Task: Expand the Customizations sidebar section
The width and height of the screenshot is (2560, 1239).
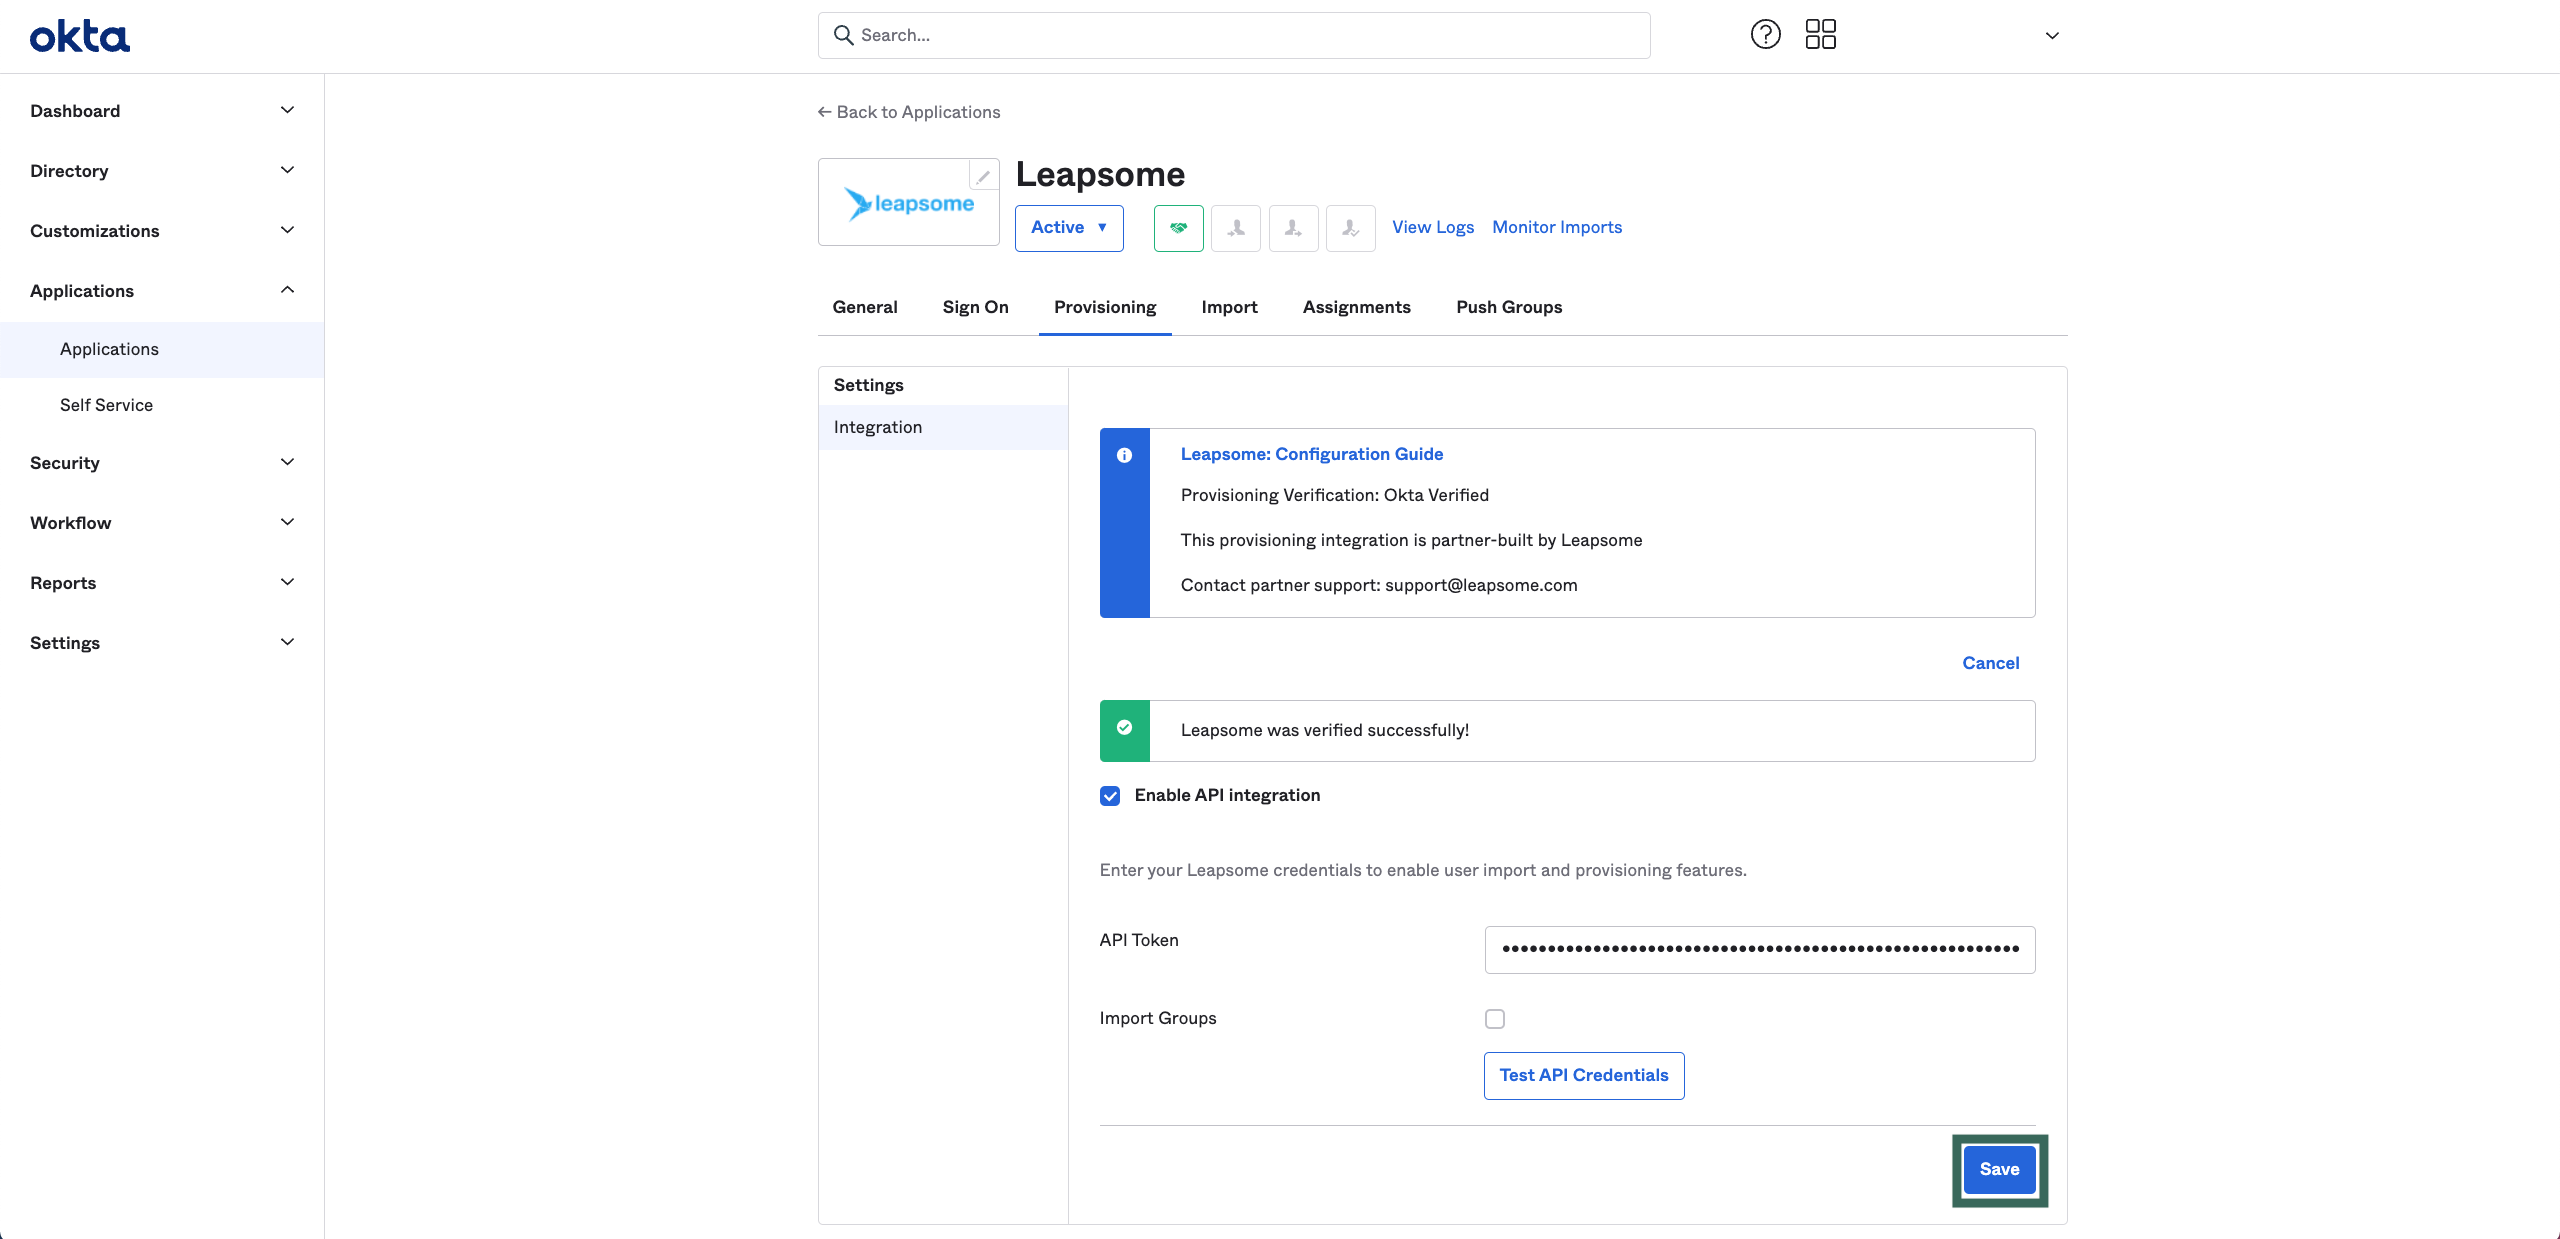Action: click(162, 231)
